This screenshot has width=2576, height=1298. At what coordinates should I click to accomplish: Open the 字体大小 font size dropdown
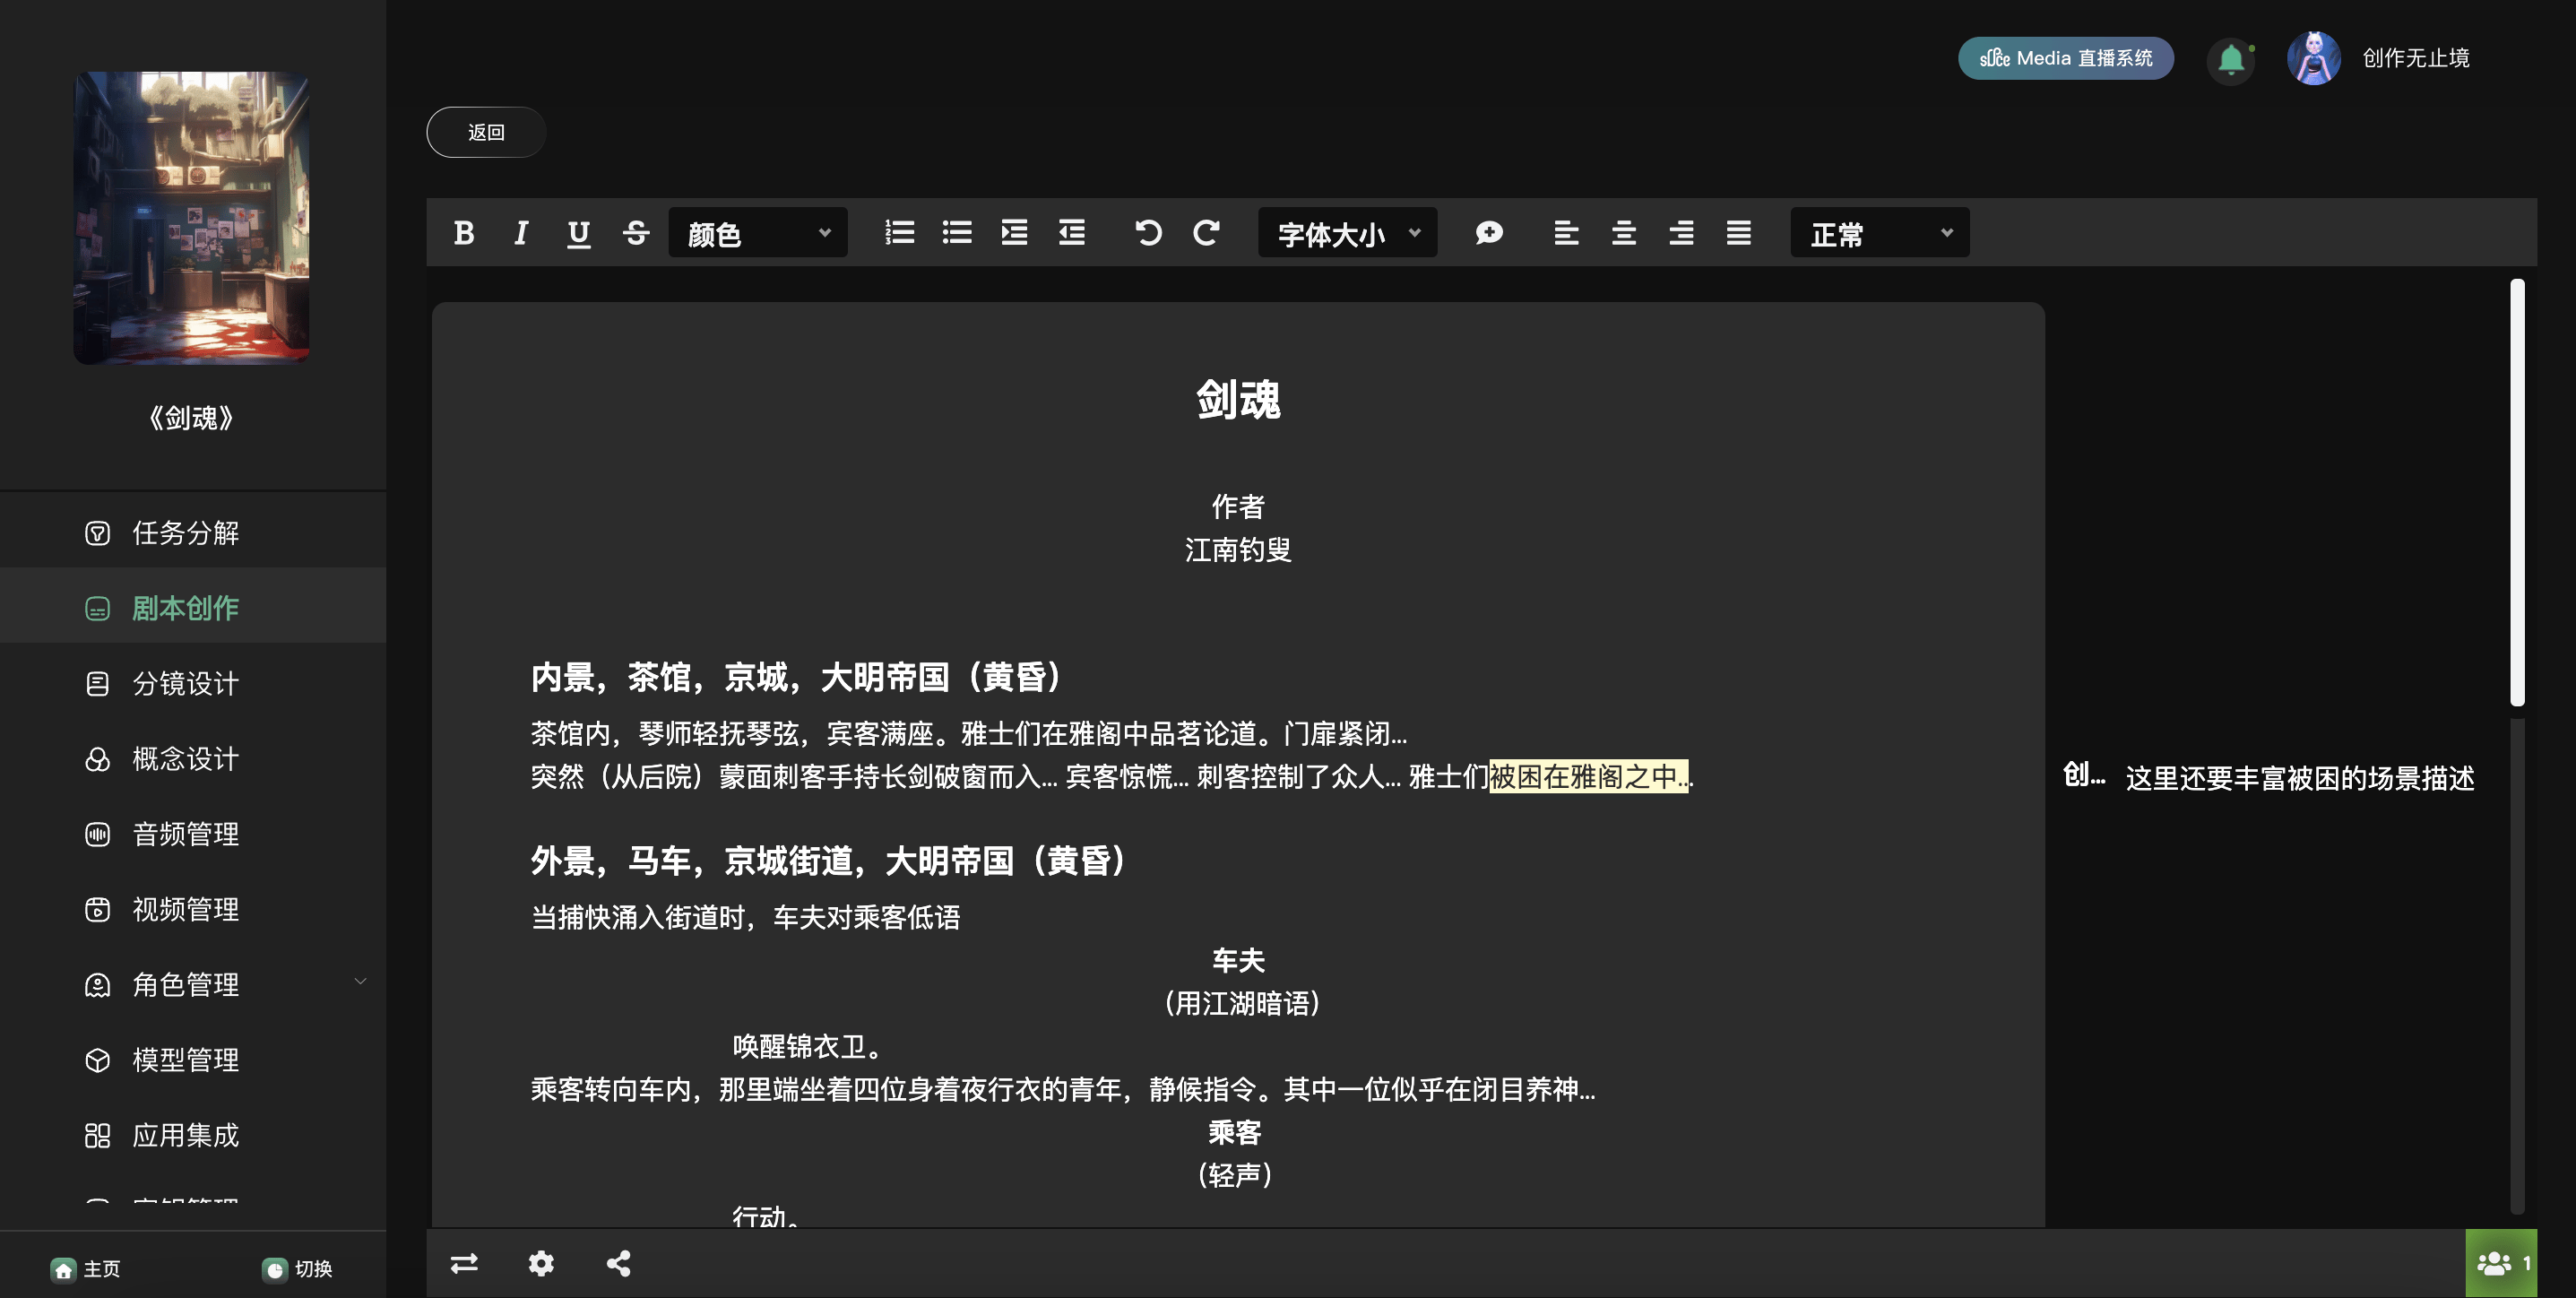point(1347,233)
